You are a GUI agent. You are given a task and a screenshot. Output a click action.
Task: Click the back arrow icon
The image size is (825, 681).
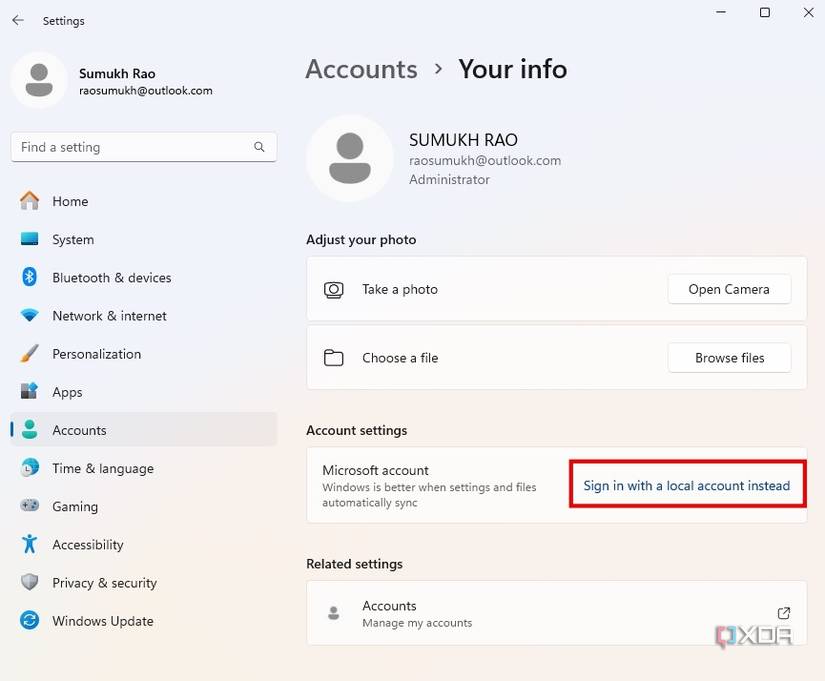pyautogui.click(x=18, y=20)
